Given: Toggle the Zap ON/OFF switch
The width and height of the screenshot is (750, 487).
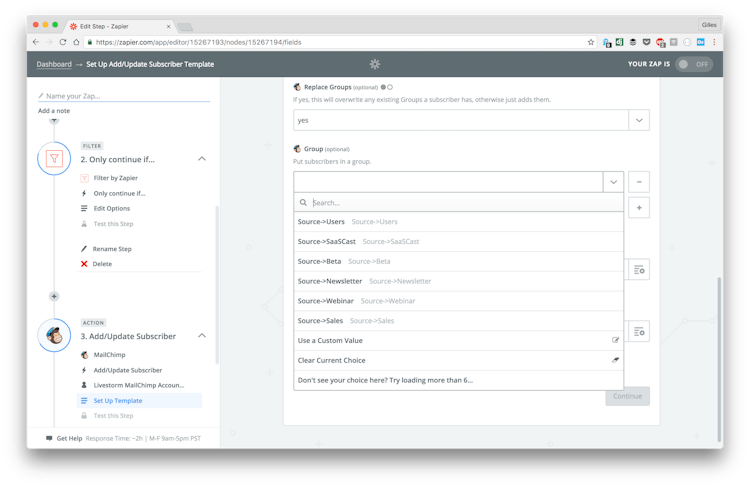Looking at the screenshot, I should pos(694,64).
